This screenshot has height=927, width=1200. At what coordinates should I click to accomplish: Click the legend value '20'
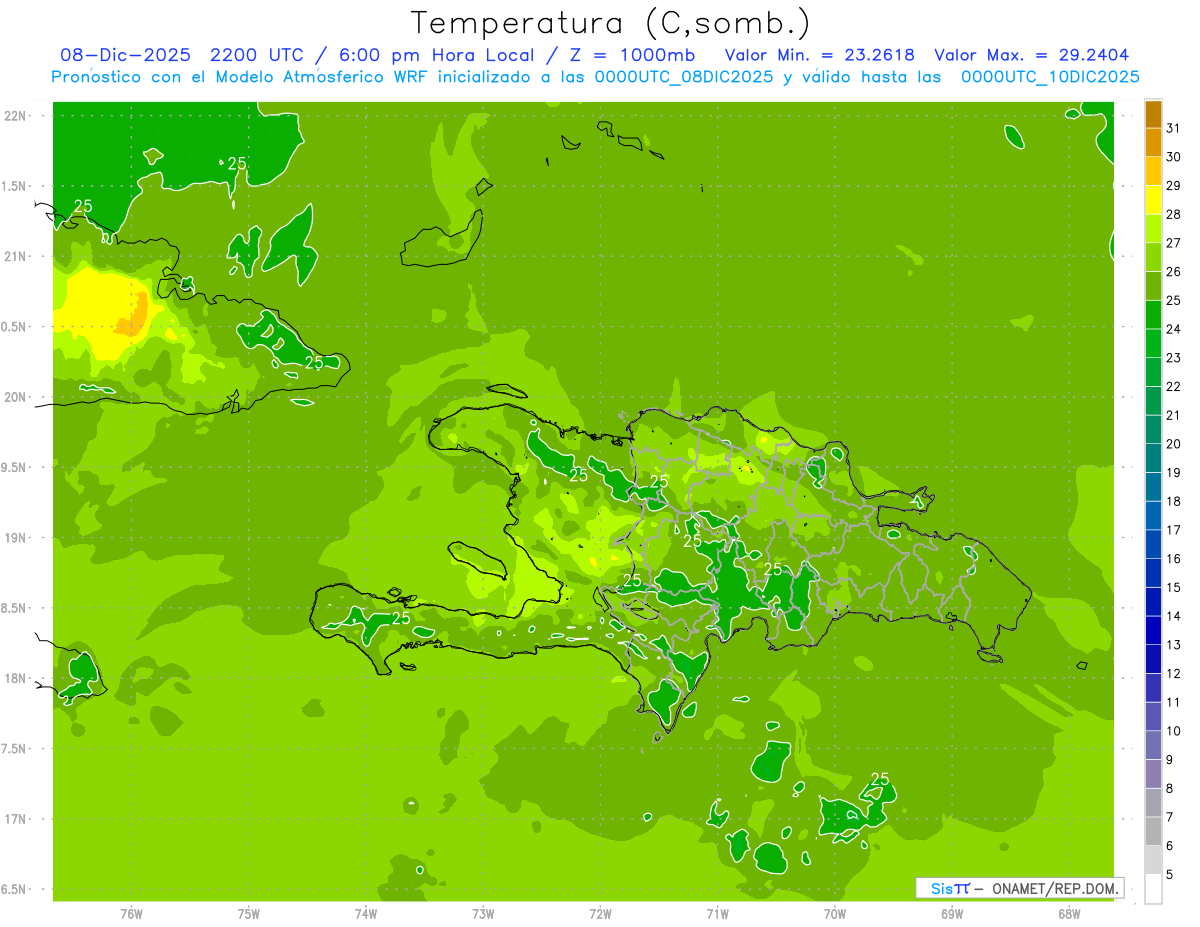pos(1174,444)
